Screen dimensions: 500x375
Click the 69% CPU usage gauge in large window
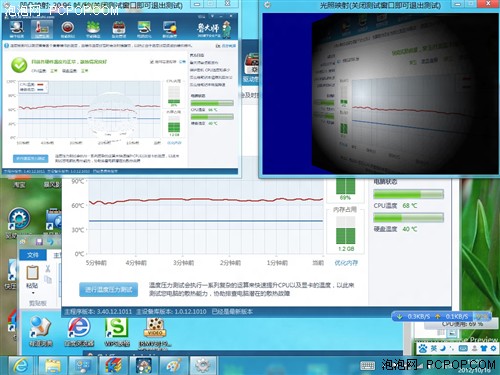345,187
